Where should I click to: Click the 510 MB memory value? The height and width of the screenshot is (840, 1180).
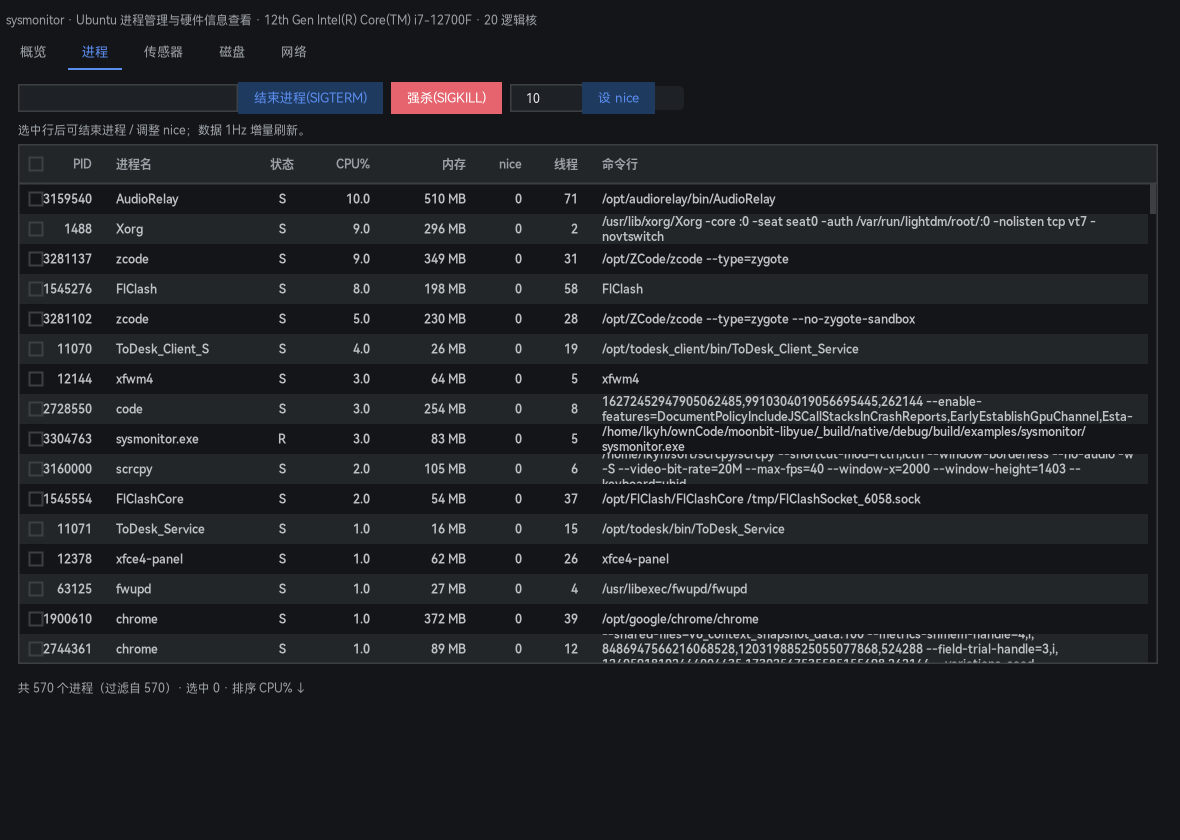[x=445, y=199]
